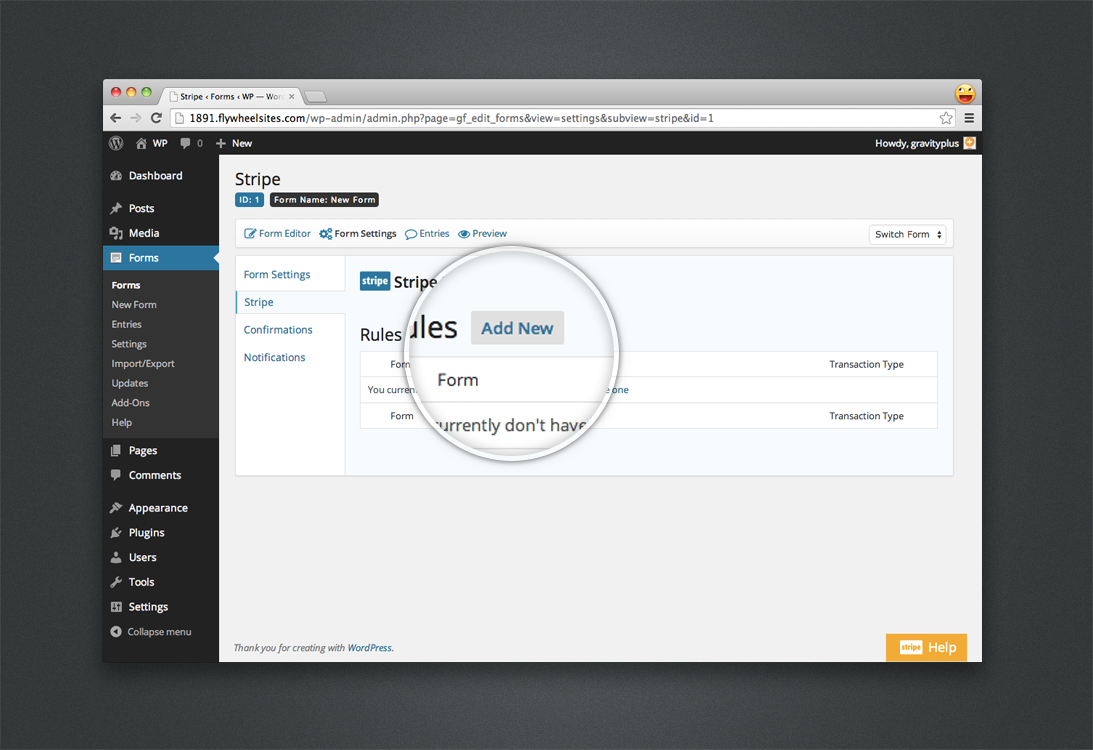The width and height of the screenshot is (1093, 750).
Task: Bookmark page with the star icon
Action: (x=946, y=118)
